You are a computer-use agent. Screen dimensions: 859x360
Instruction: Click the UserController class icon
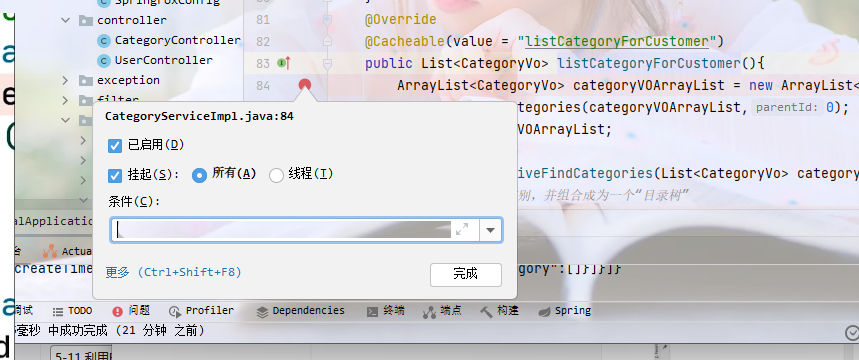pyautogui.click(x=103, y=60)
